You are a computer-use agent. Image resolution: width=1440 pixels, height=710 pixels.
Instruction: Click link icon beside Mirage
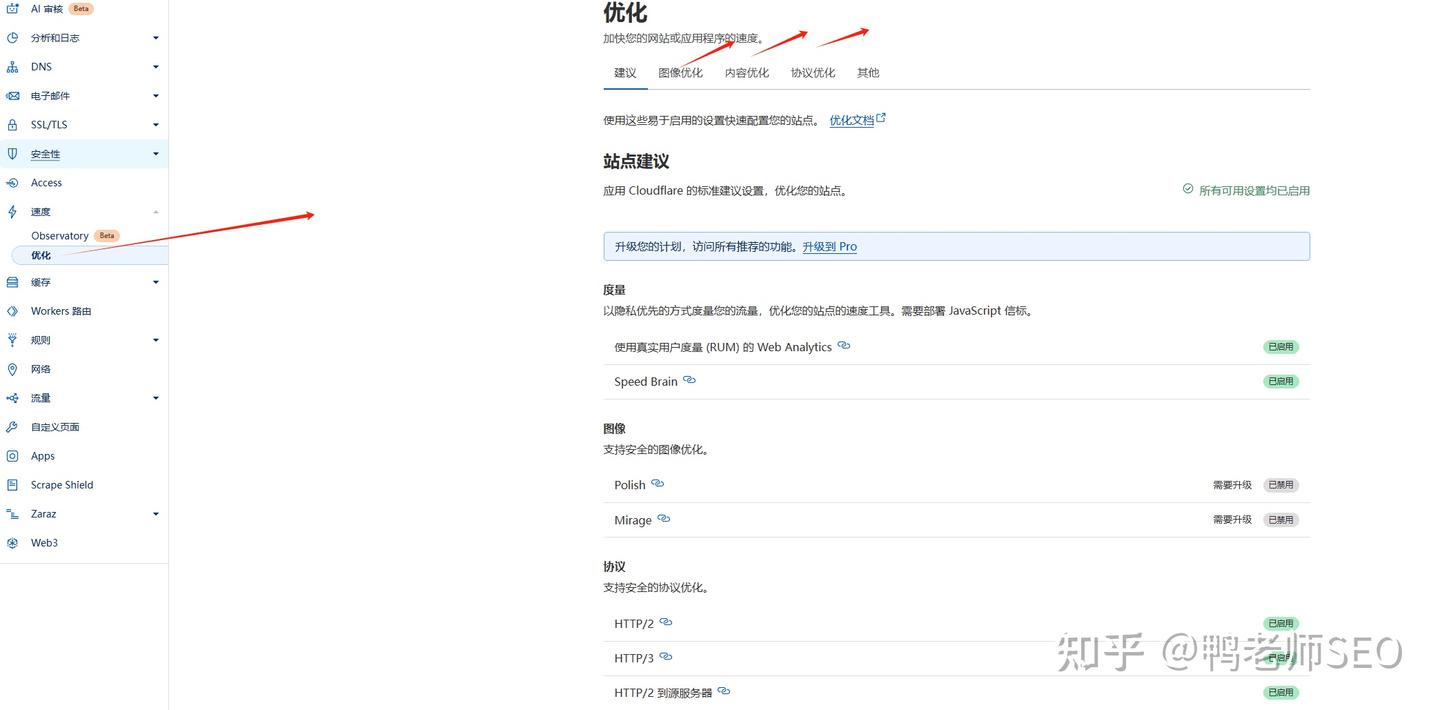coord(663,518)
